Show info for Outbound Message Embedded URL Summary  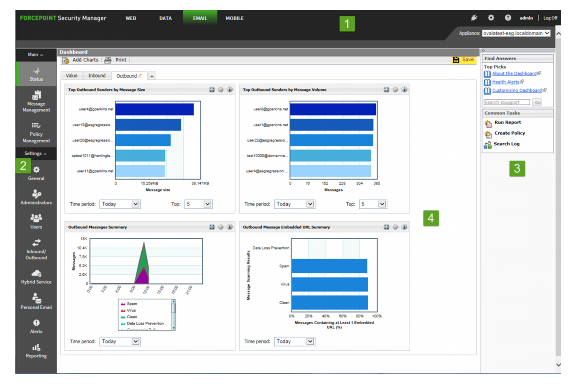404,227
